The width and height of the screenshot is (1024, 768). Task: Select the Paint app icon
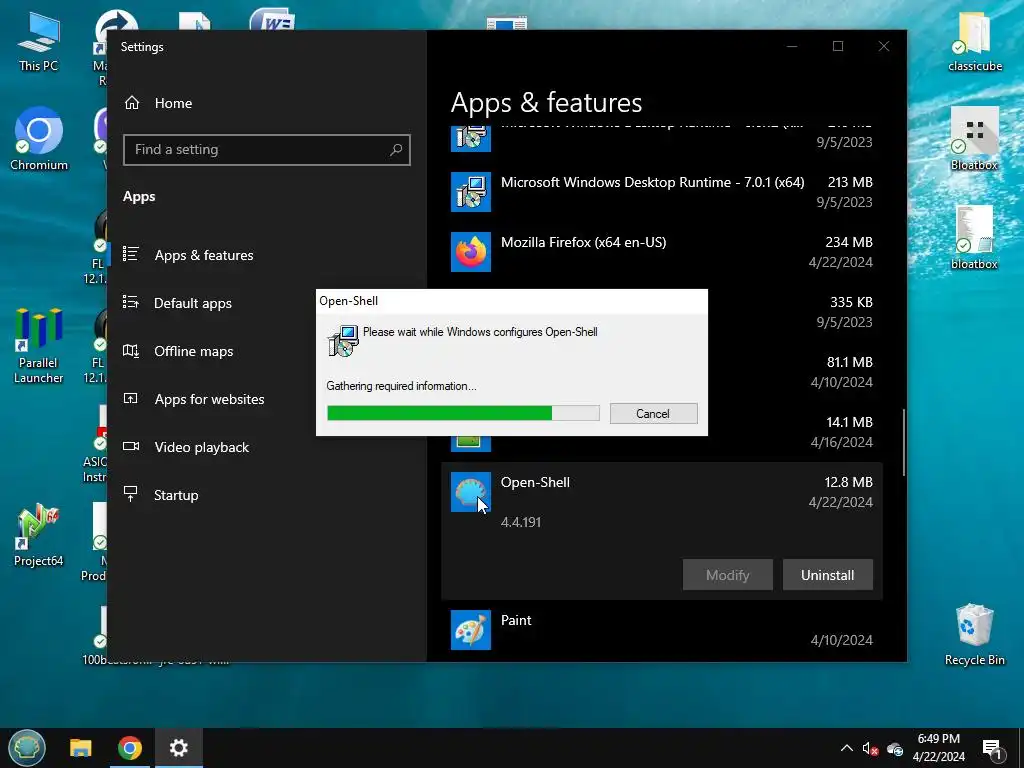(470, 630)
